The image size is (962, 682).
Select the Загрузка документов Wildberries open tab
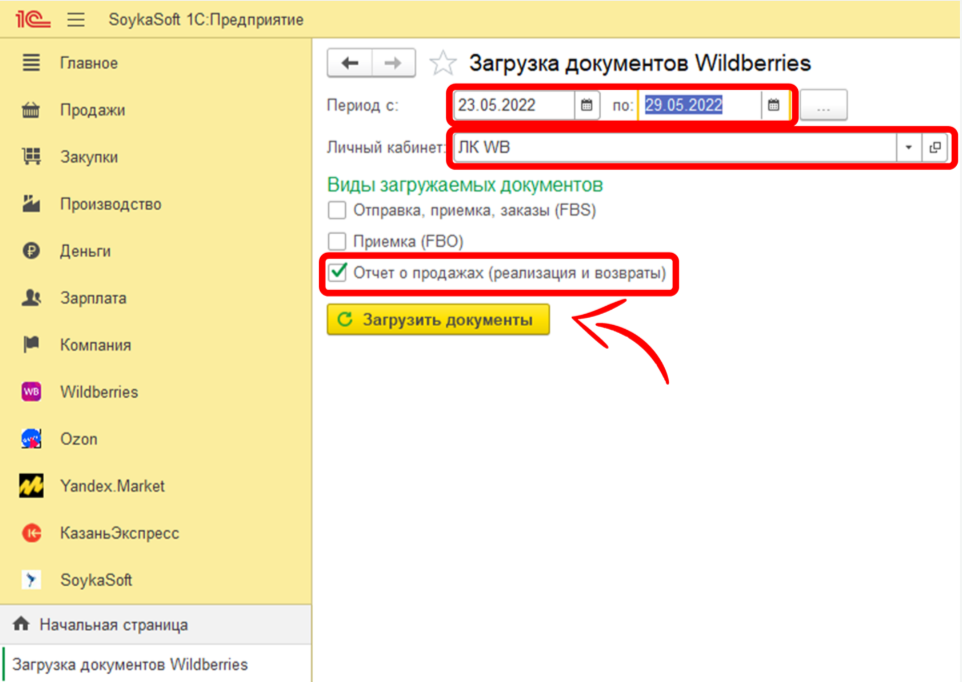click(x=130, y=664)
